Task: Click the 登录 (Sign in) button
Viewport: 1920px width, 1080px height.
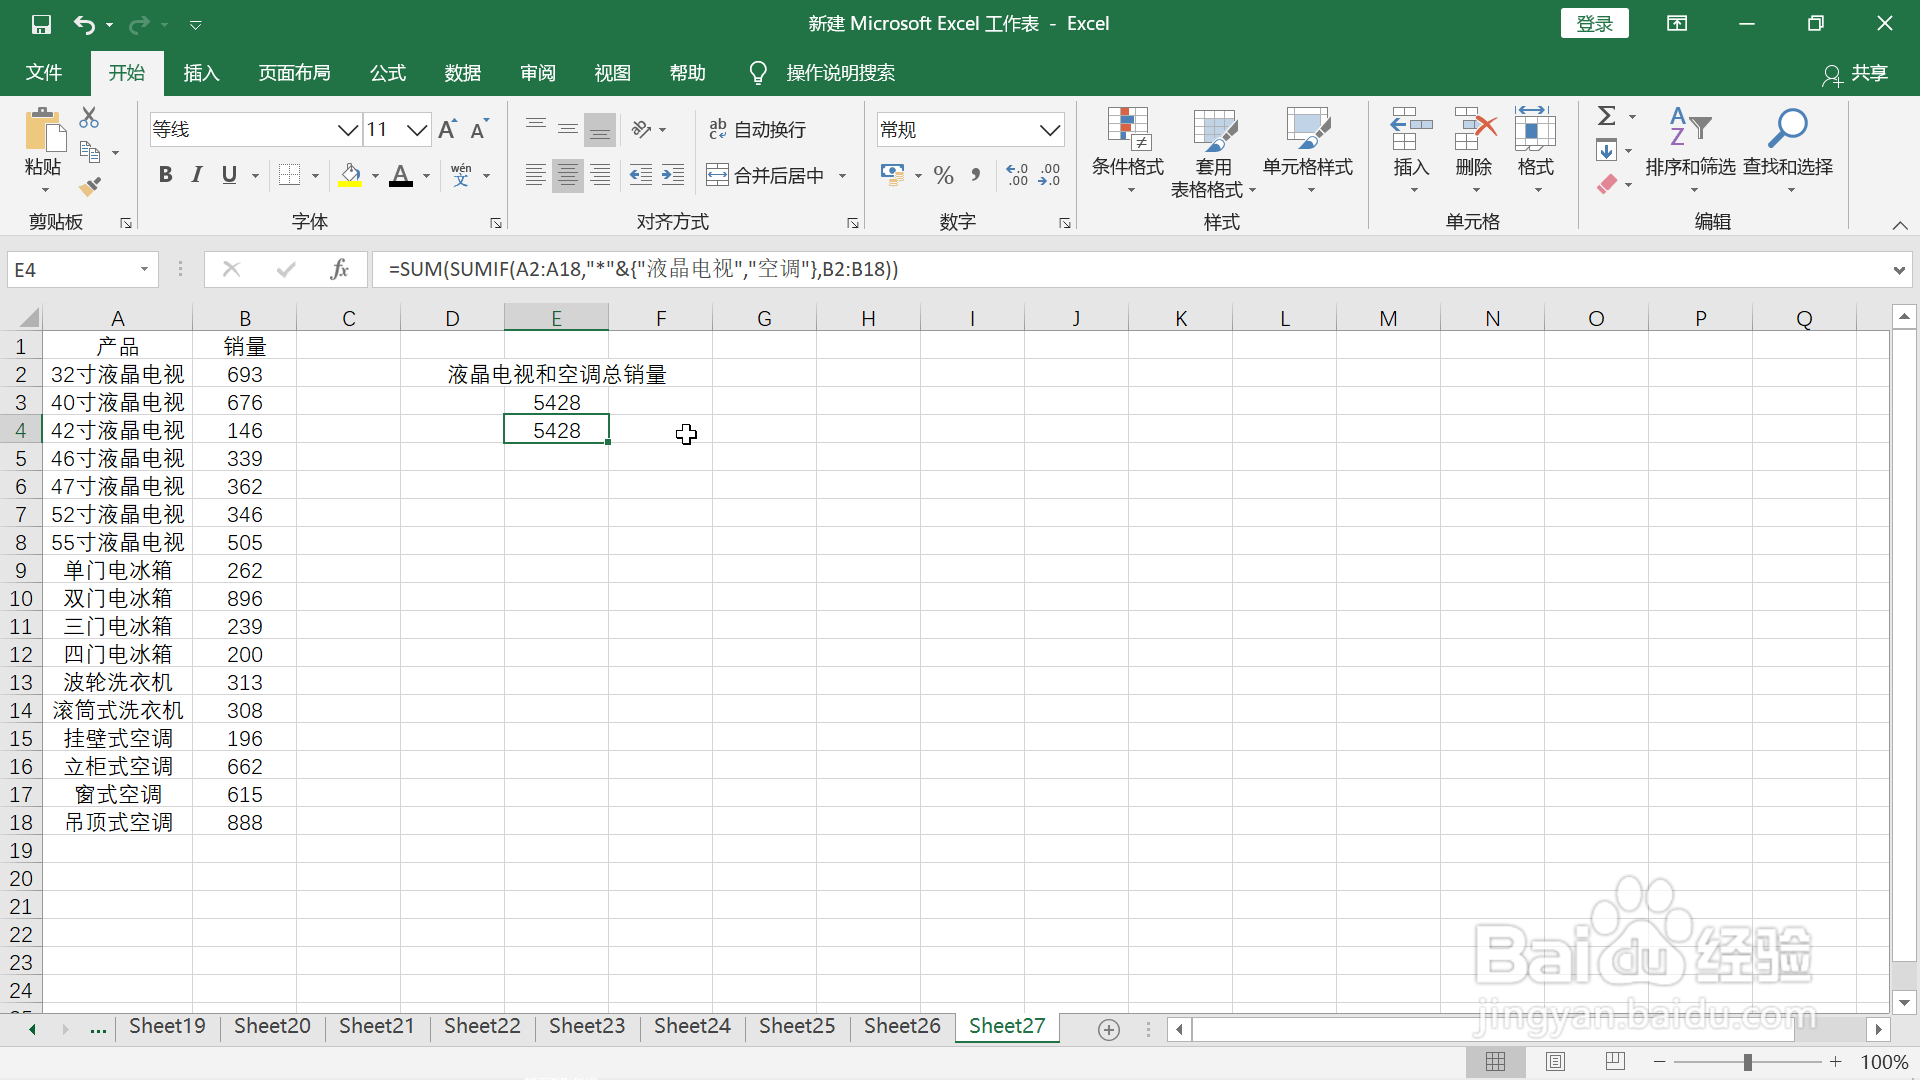Action: pos(1594,23)
